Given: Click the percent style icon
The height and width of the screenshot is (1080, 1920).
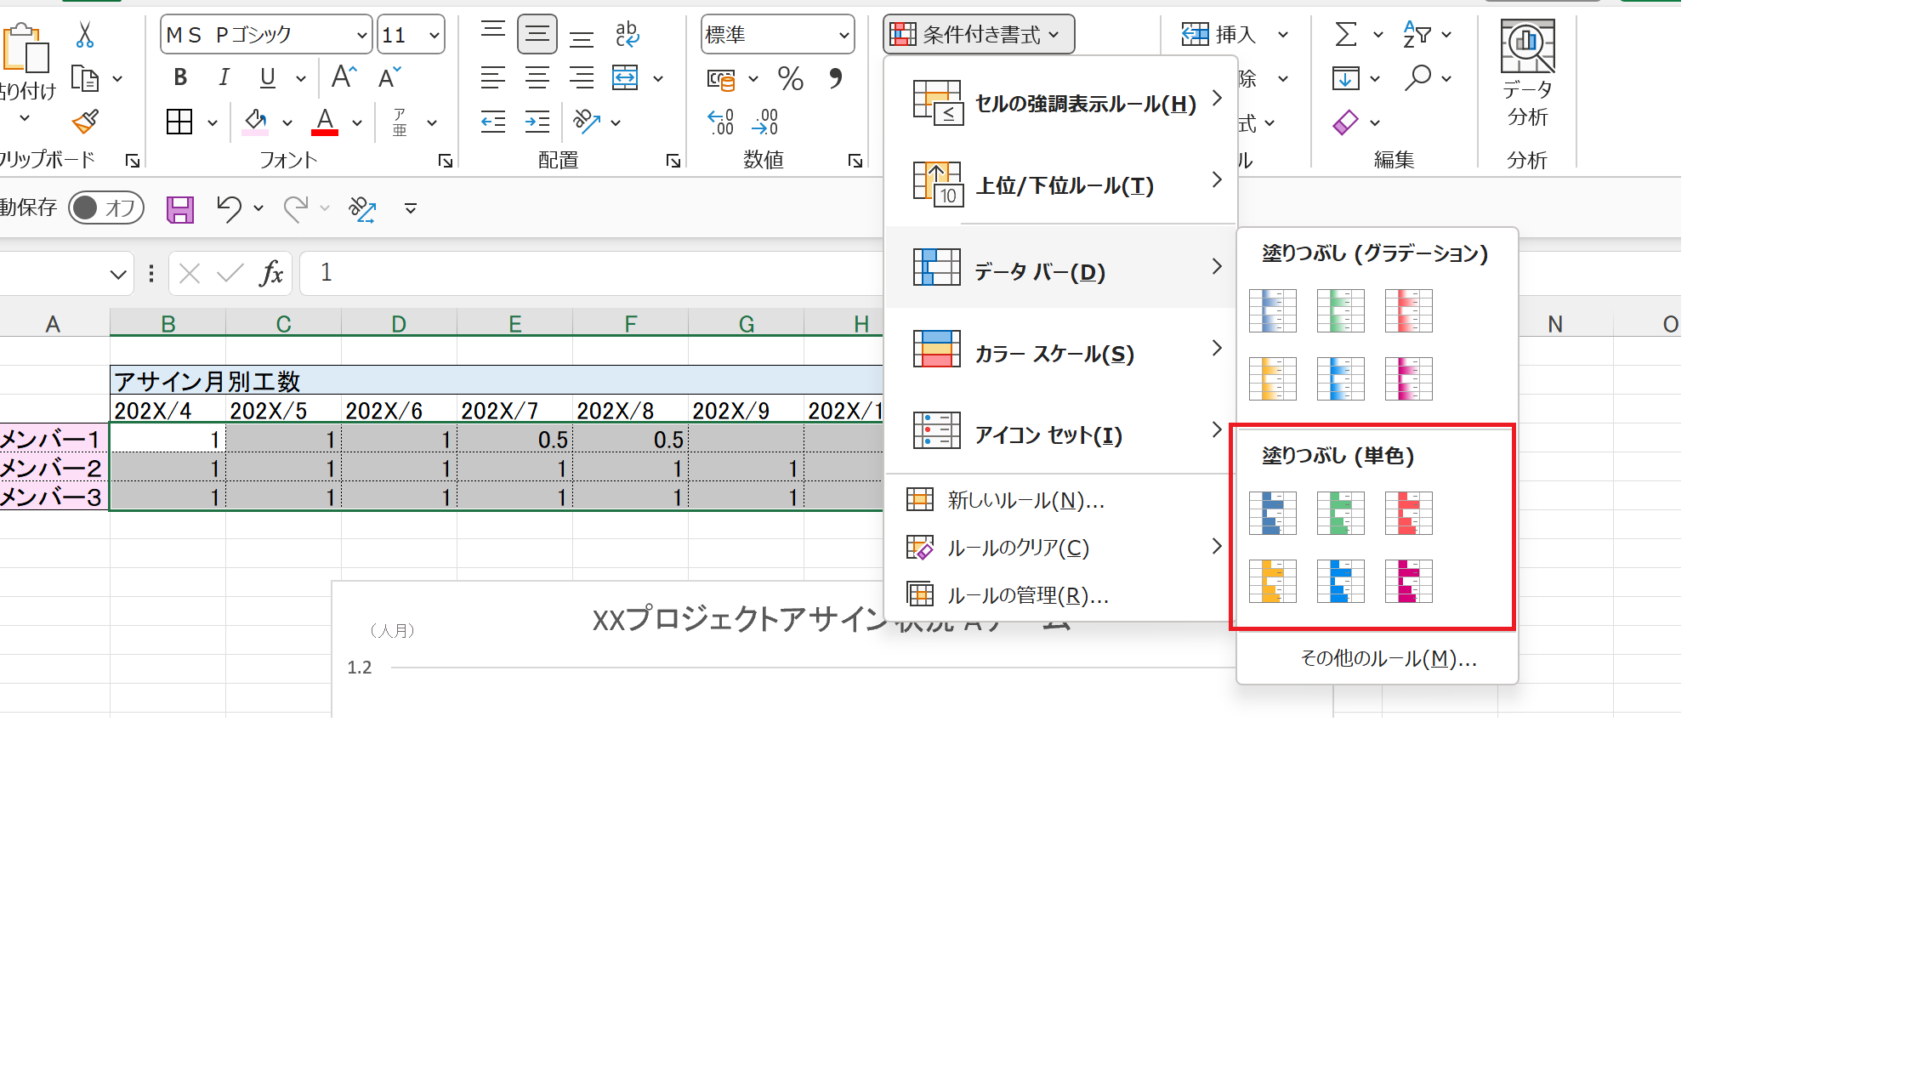Looking at the screenshot, I should pyautogui.click(x=790, y=79).
